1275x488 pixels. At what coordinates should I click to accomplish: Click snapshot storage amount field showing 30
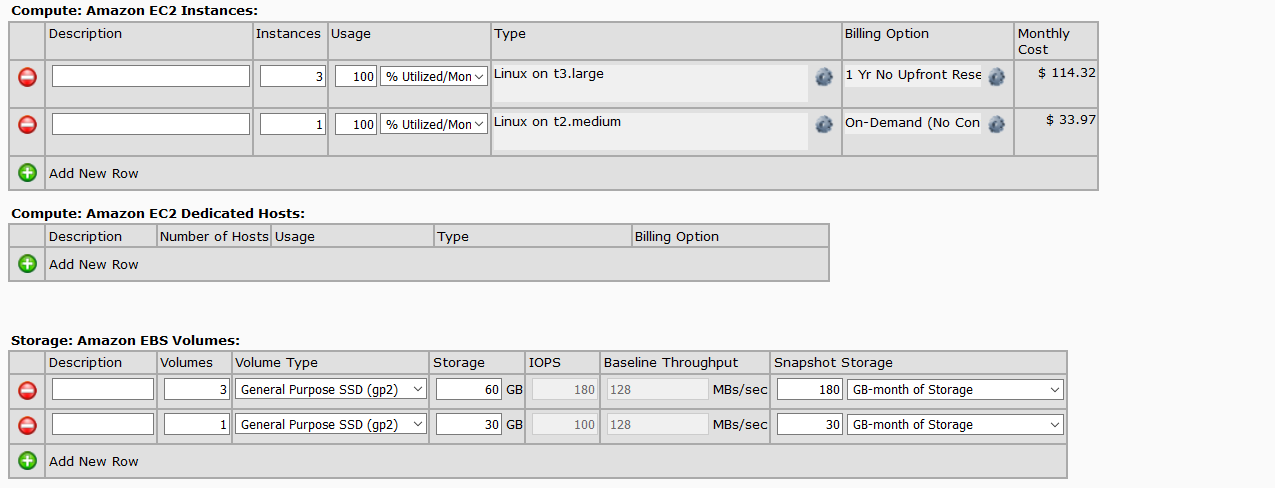pyautogui.click(x=810, y=424)
